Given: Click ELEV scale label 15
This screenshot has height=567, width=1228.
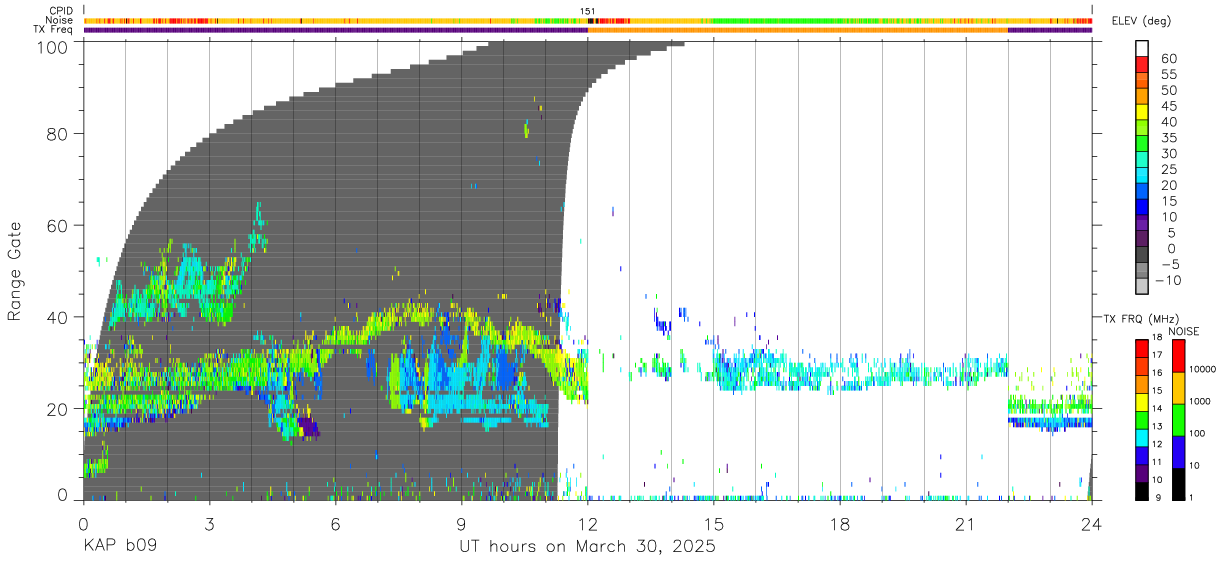Looking at the screenshot, I should (1167, 201).
